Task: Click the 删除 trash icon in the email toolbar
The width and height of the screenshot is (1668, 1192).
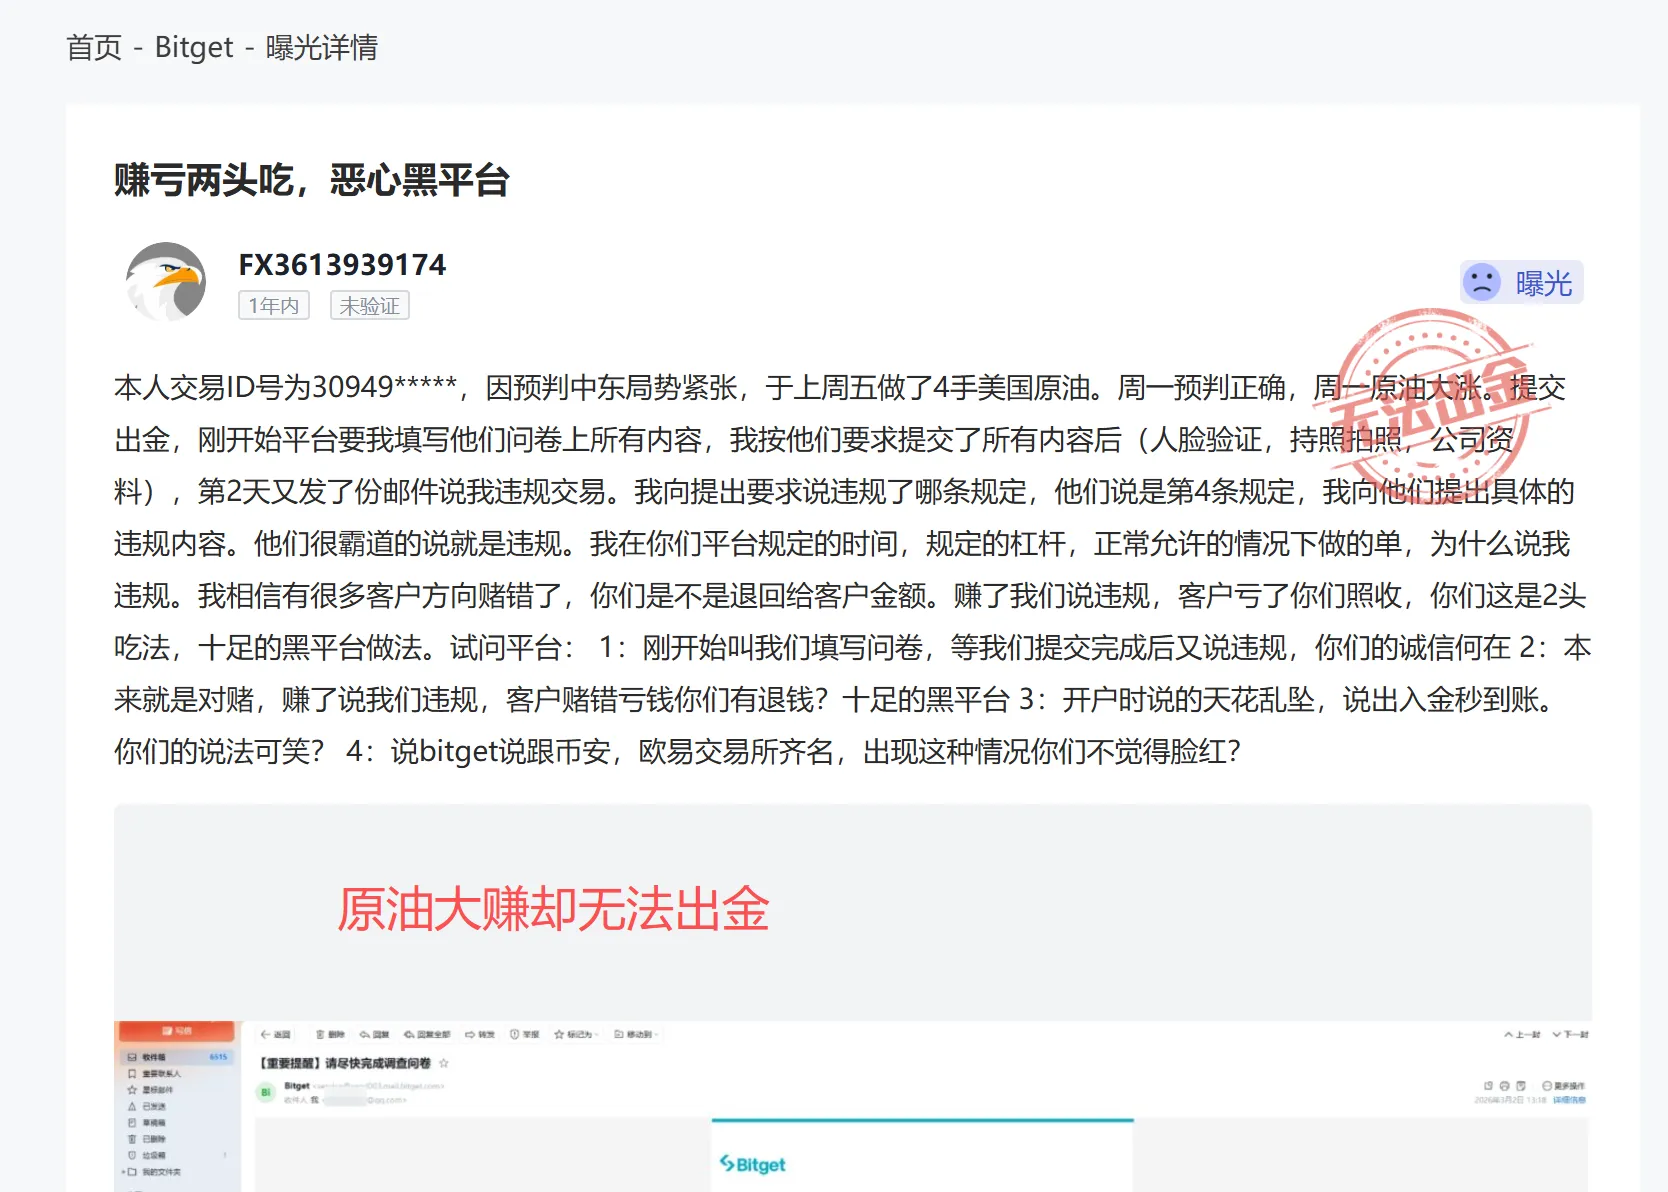Action: pos(320,1034)
